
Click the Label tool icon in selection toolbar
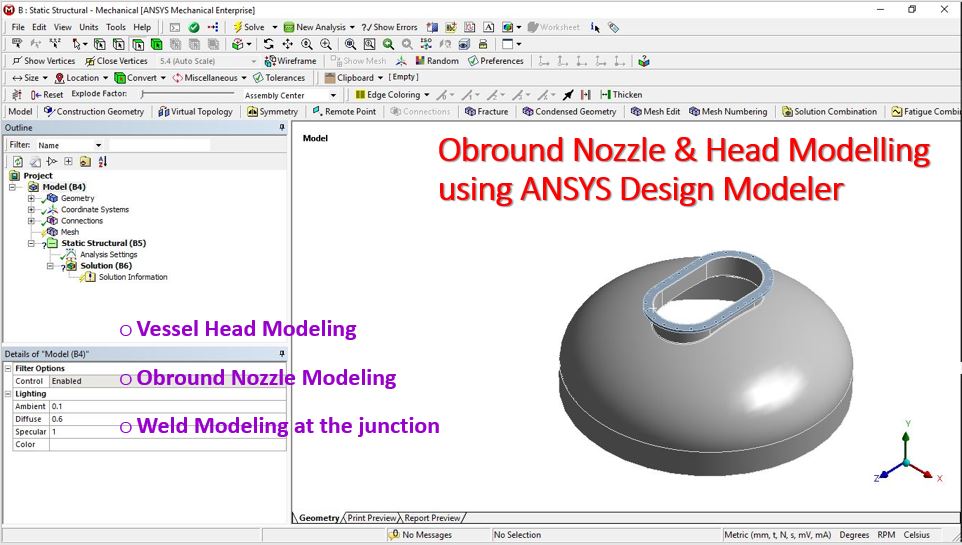17,44
